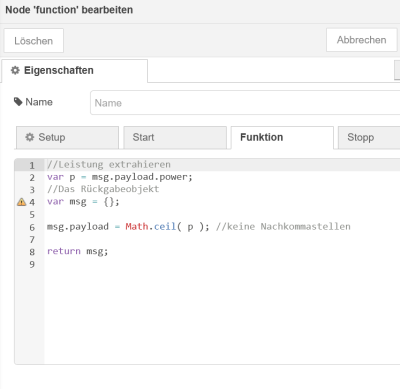400x389 pixels.
Task: Place cursor on 'var p = msg.payload.power;' line
Action: [120, 177]
